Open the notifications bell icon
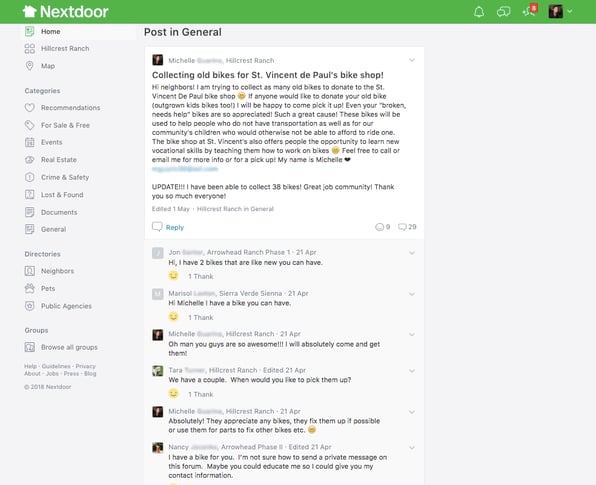The height and width of the screenshot is (485, 596). coord(479,12)
